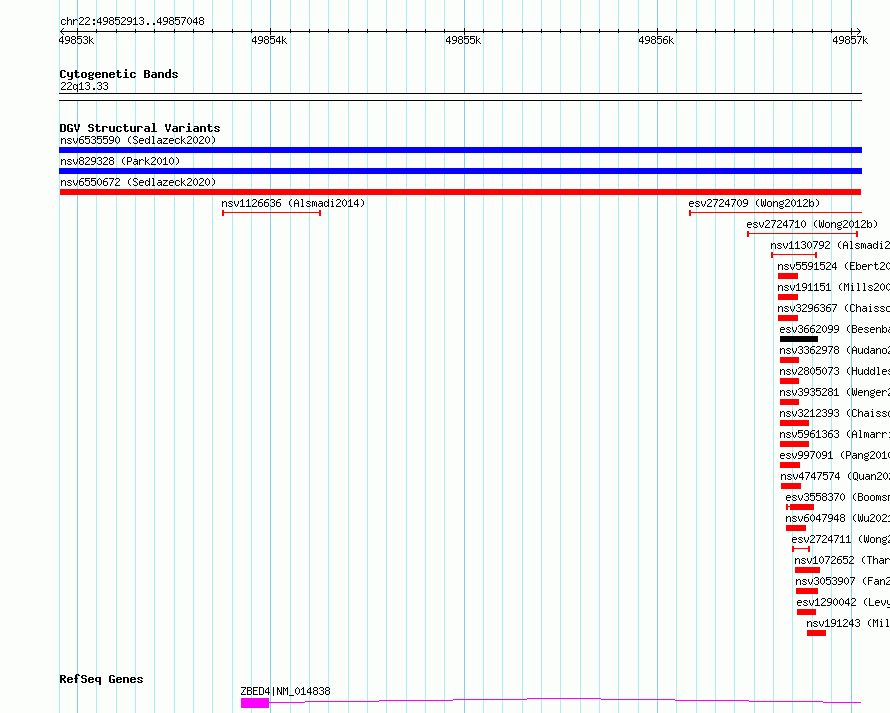The height and width of the screenshot is (713, 890).
Task: Open the nsv191151 variant label
Action: pos(833,287)
